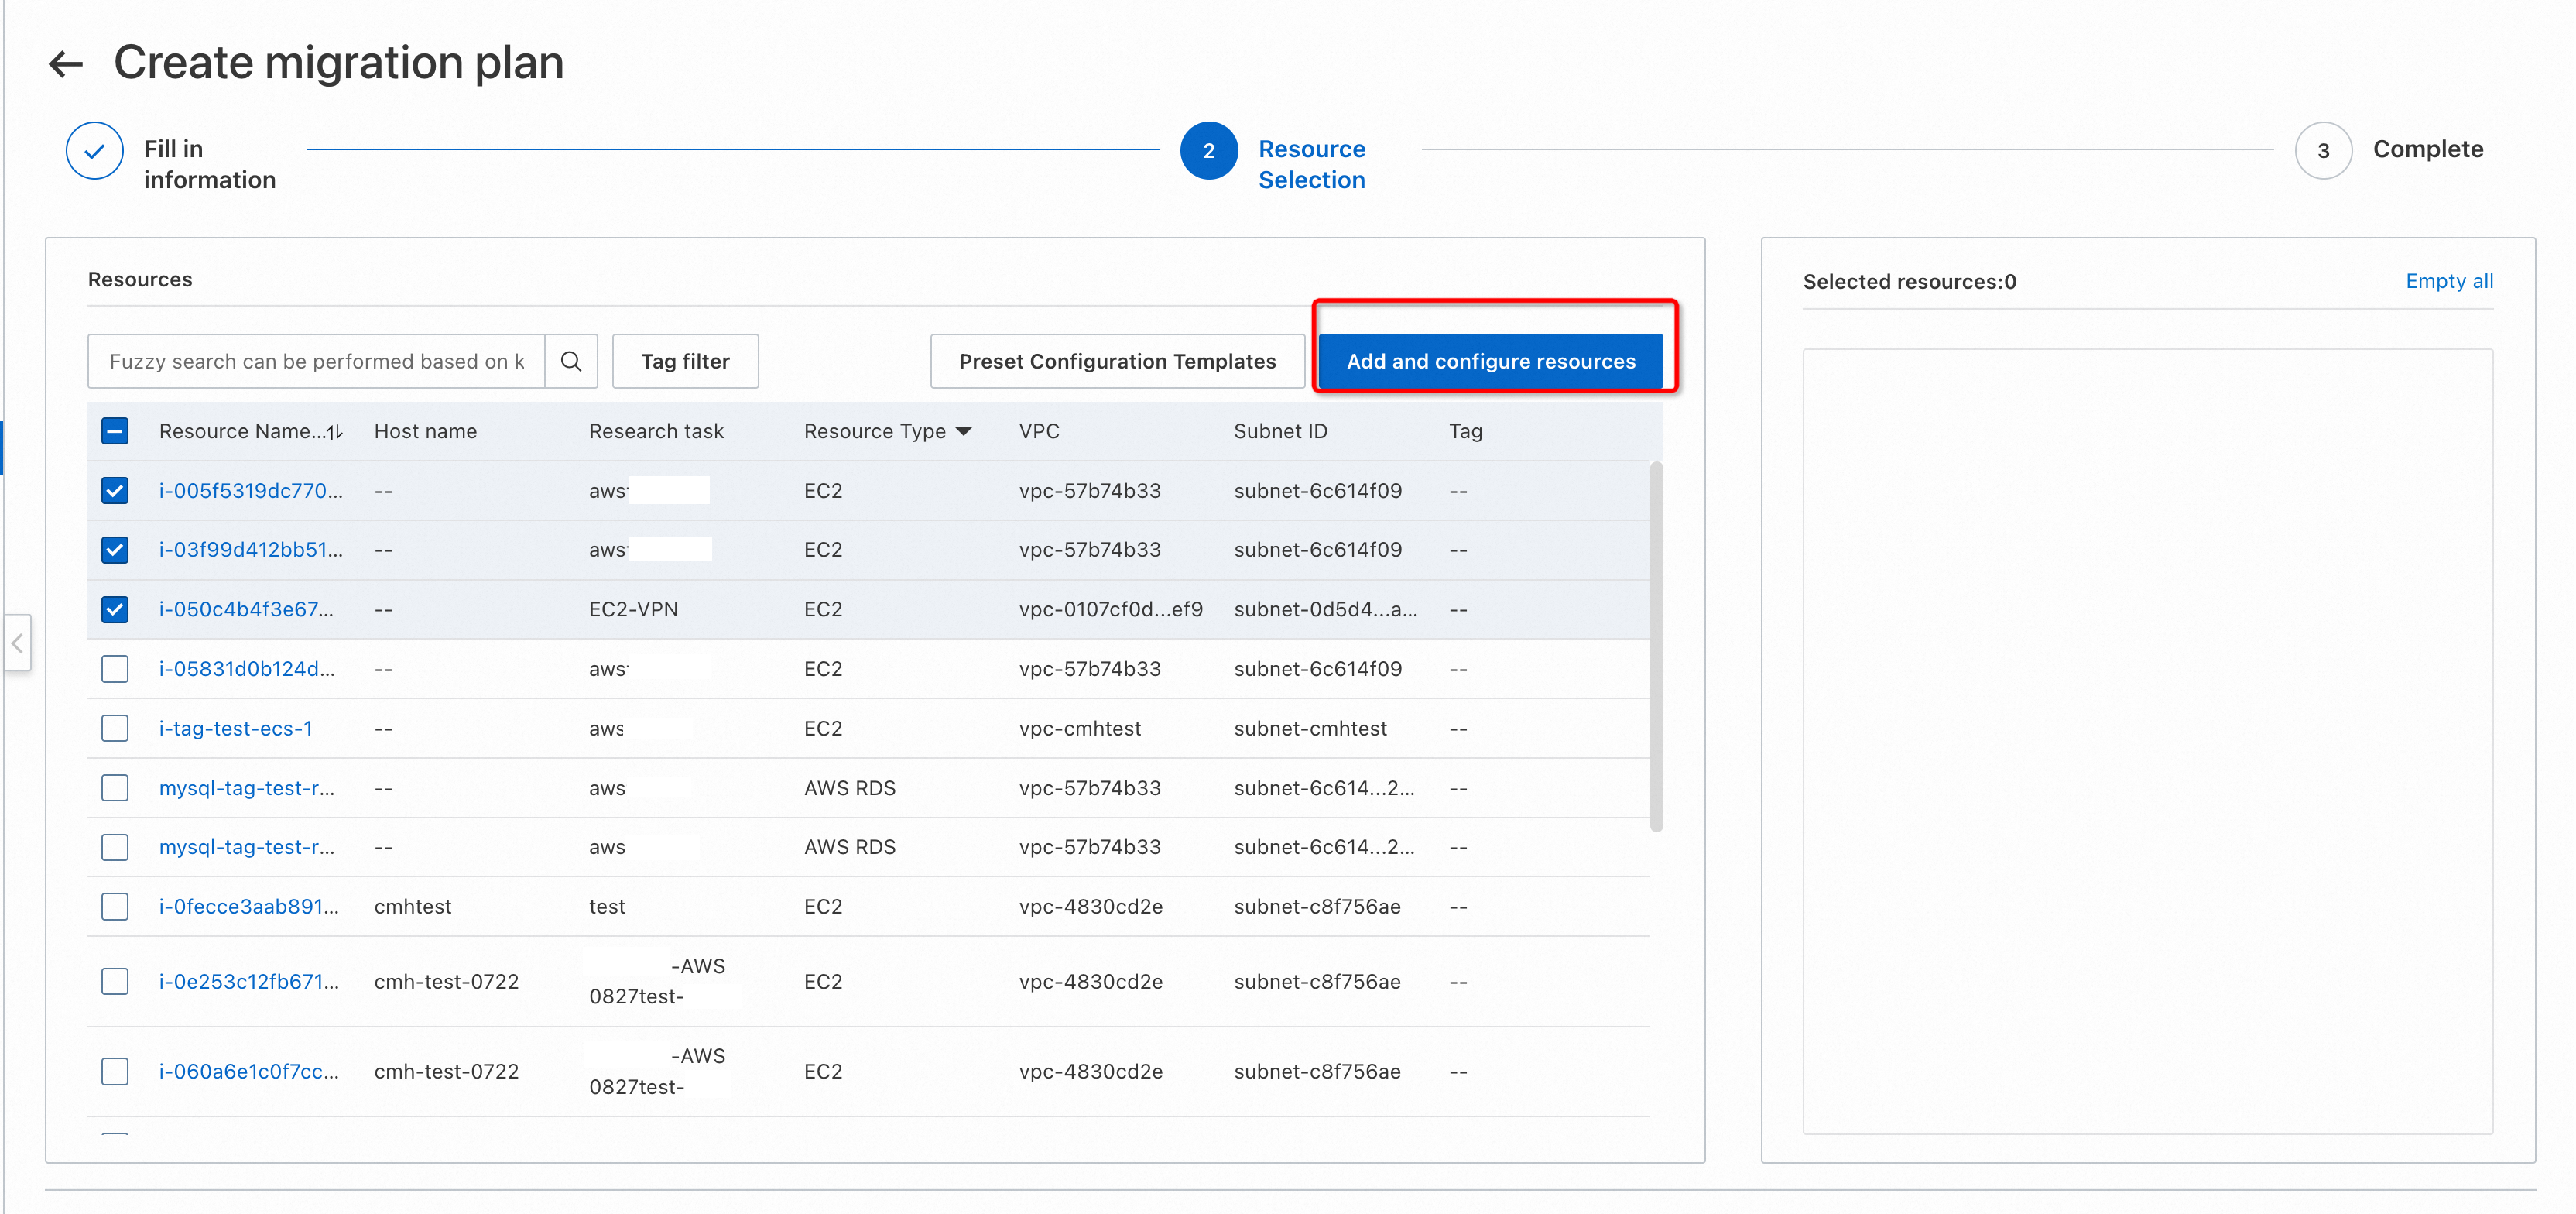Uncheck the i-005f5319dc770 row checkbox
Image resolution: width=2576 pixels, height=1214 pixels.
115,491
